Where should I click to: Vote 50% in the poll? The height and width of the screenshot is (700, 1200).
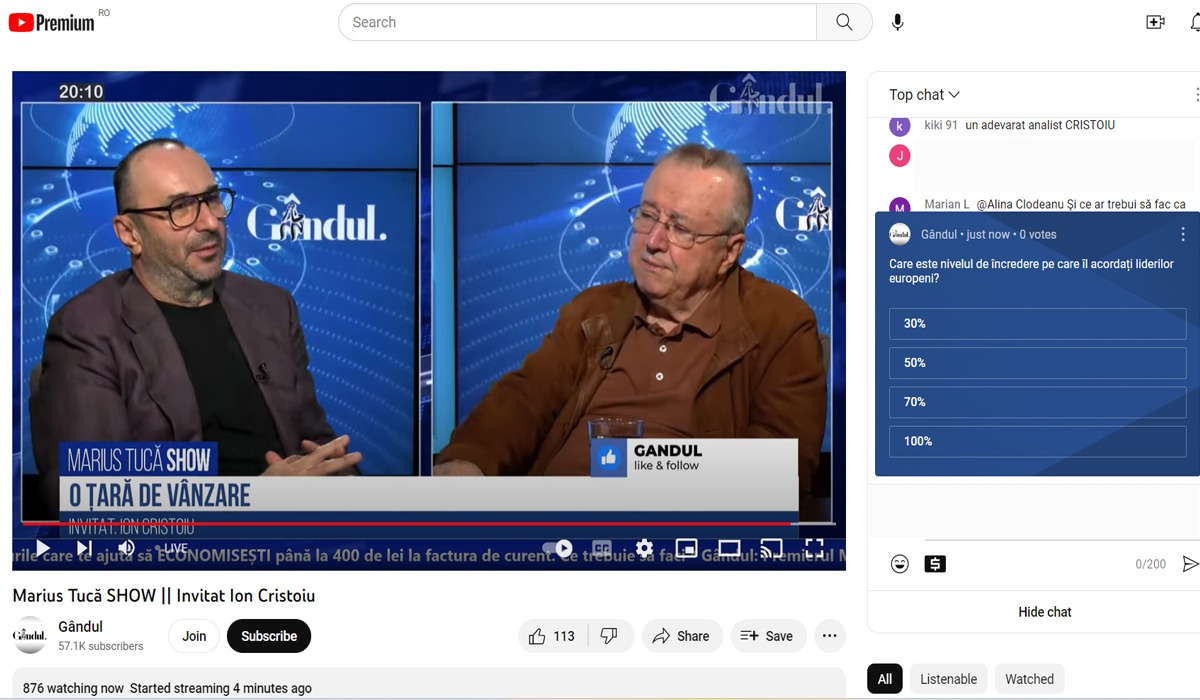pos(1037,363)
